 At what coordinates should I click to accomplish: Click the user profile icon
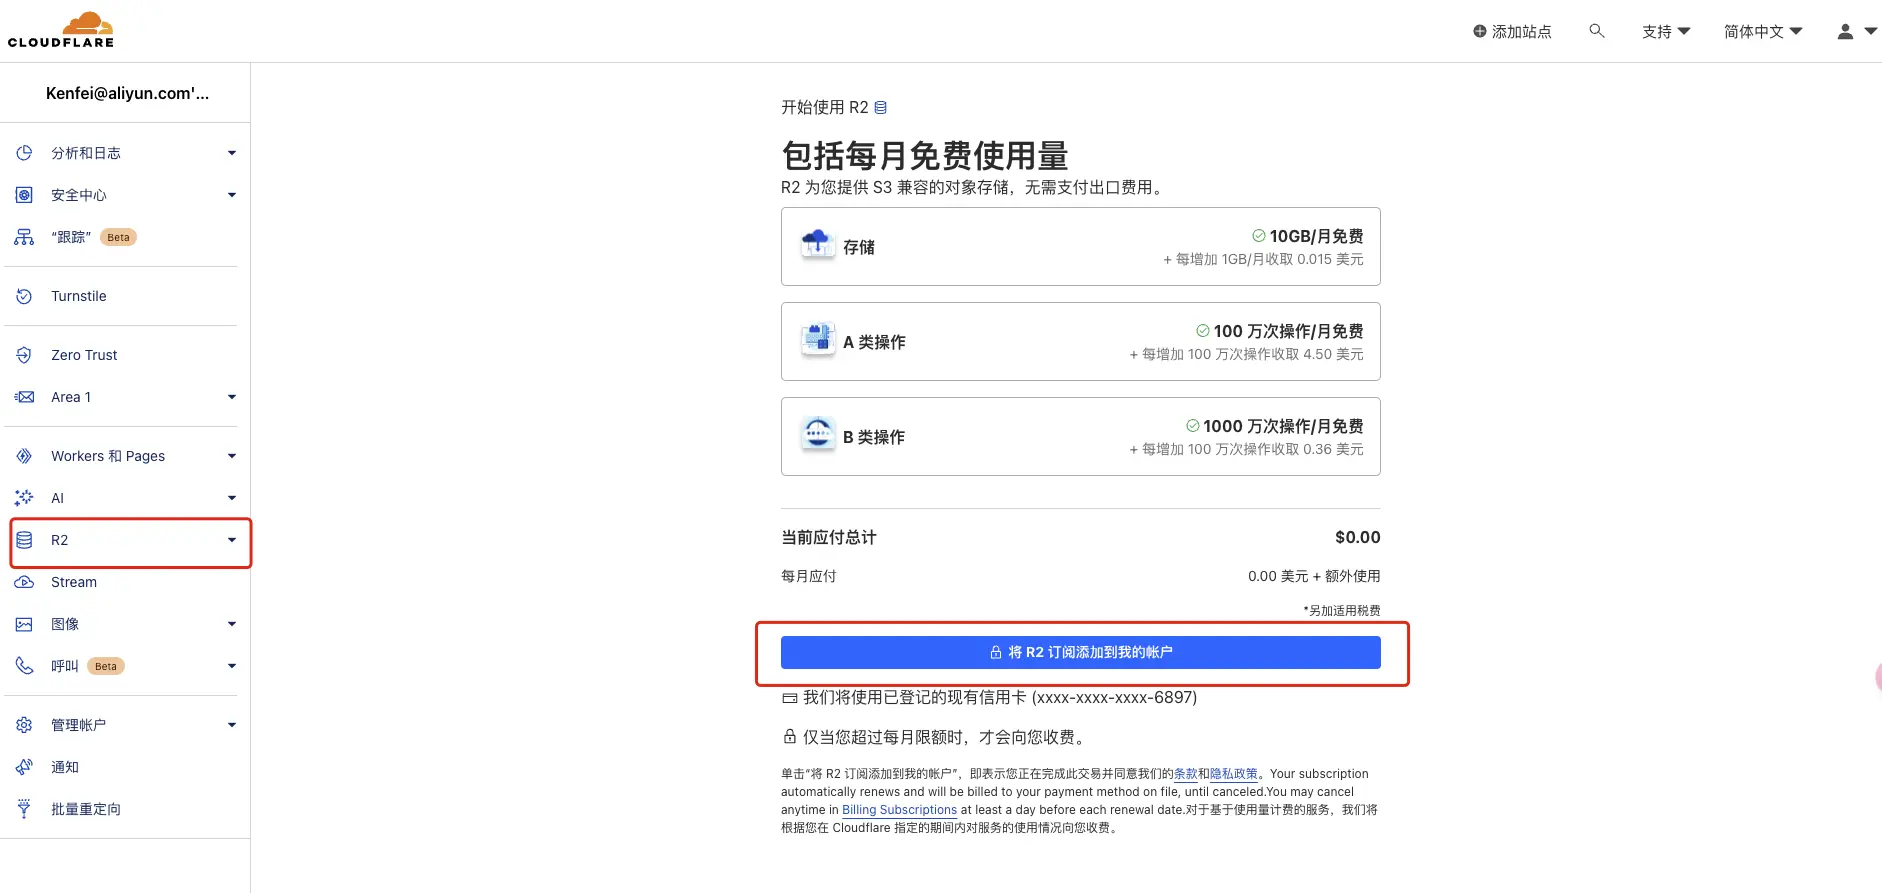(x=1845, y=31)
